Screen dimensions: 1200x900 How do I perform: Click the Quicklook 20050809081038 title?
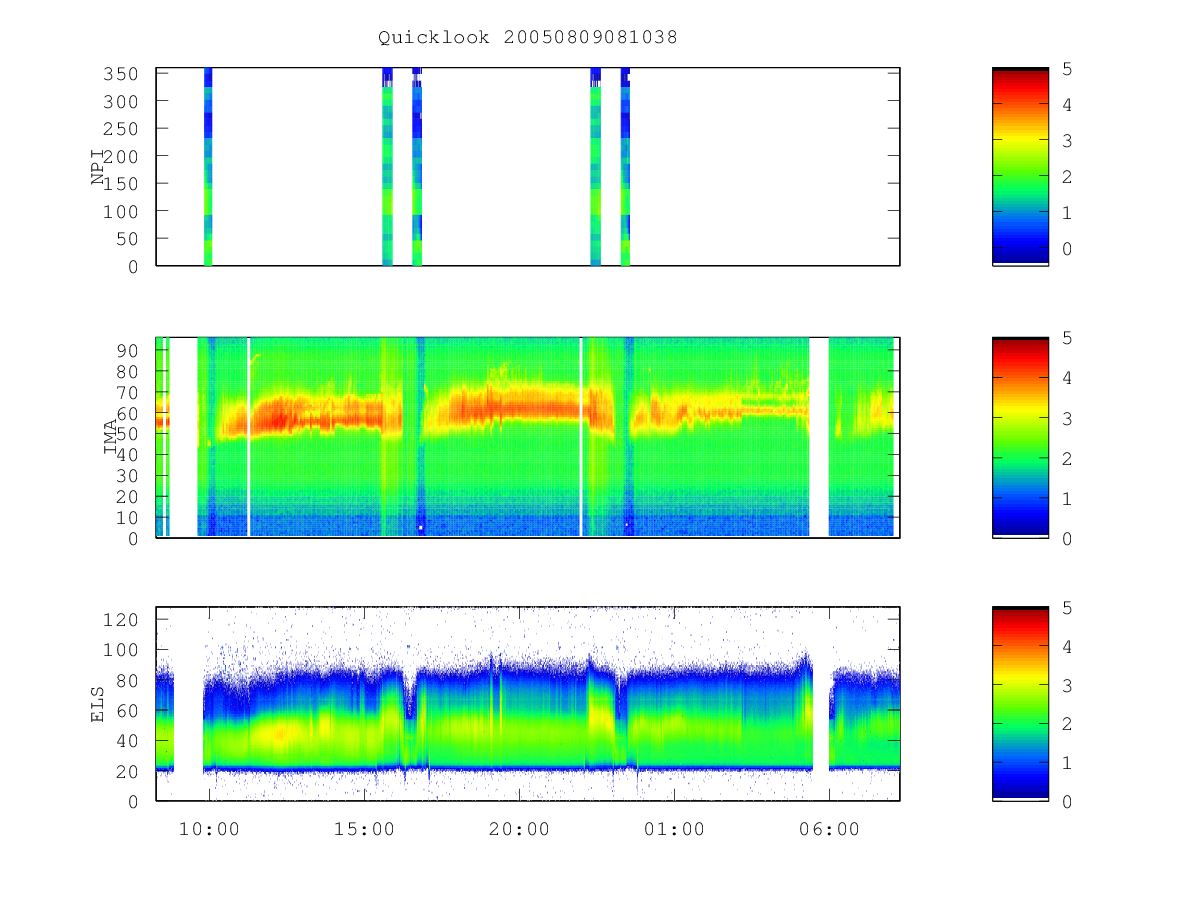528,38
